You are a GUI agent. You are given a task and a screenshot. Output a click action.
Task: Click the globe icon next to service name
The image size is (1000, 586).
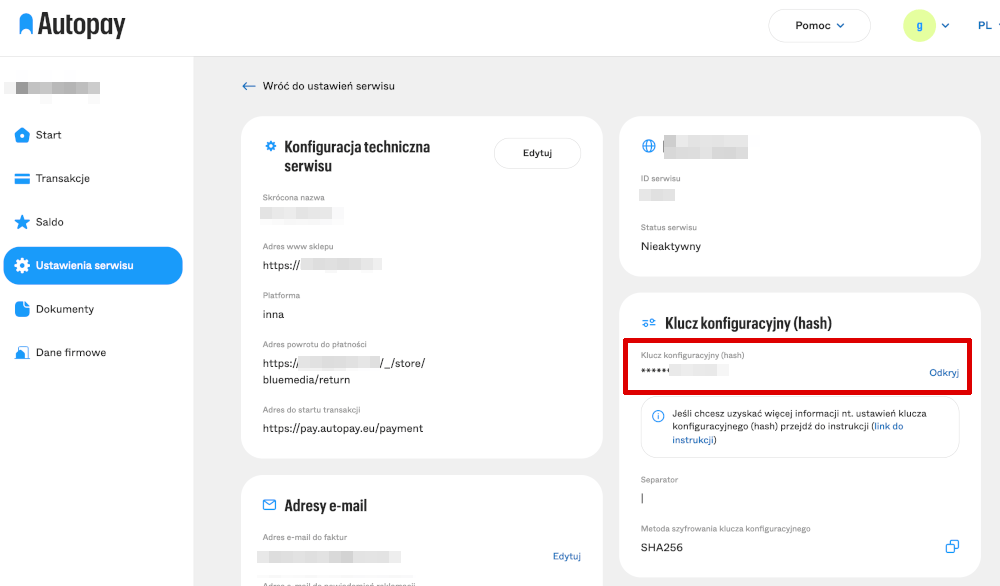[649, 147]
